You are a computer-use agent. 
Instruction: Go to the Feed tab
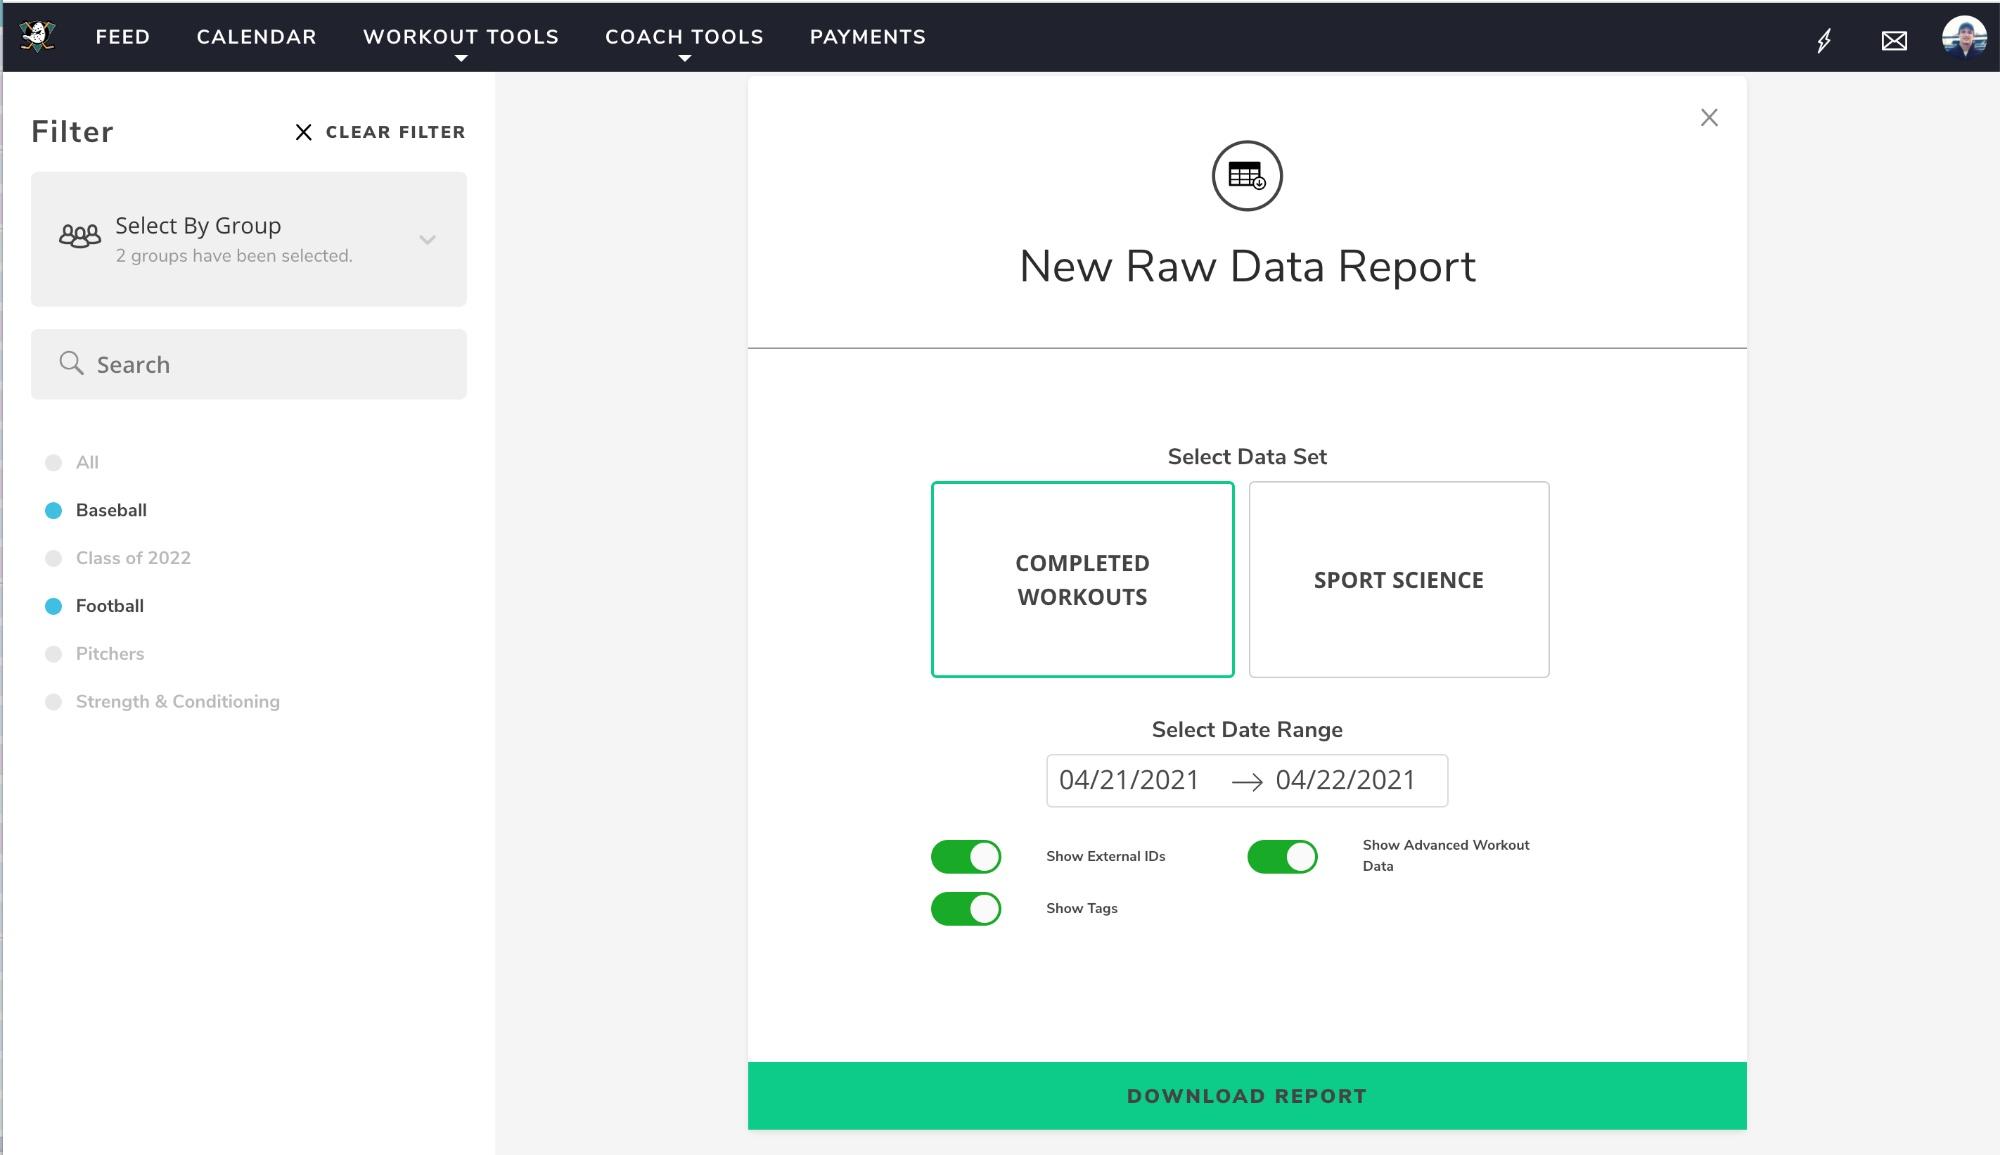pos(123,37)
